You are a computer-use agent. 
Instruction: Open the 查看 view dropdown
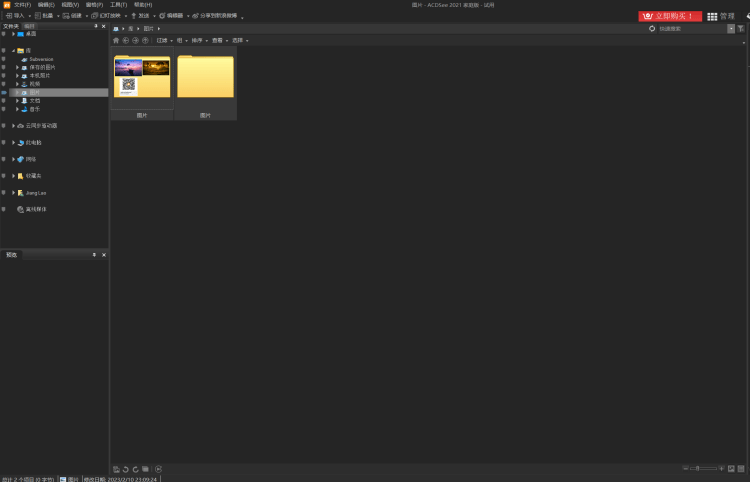coord(220,41)
